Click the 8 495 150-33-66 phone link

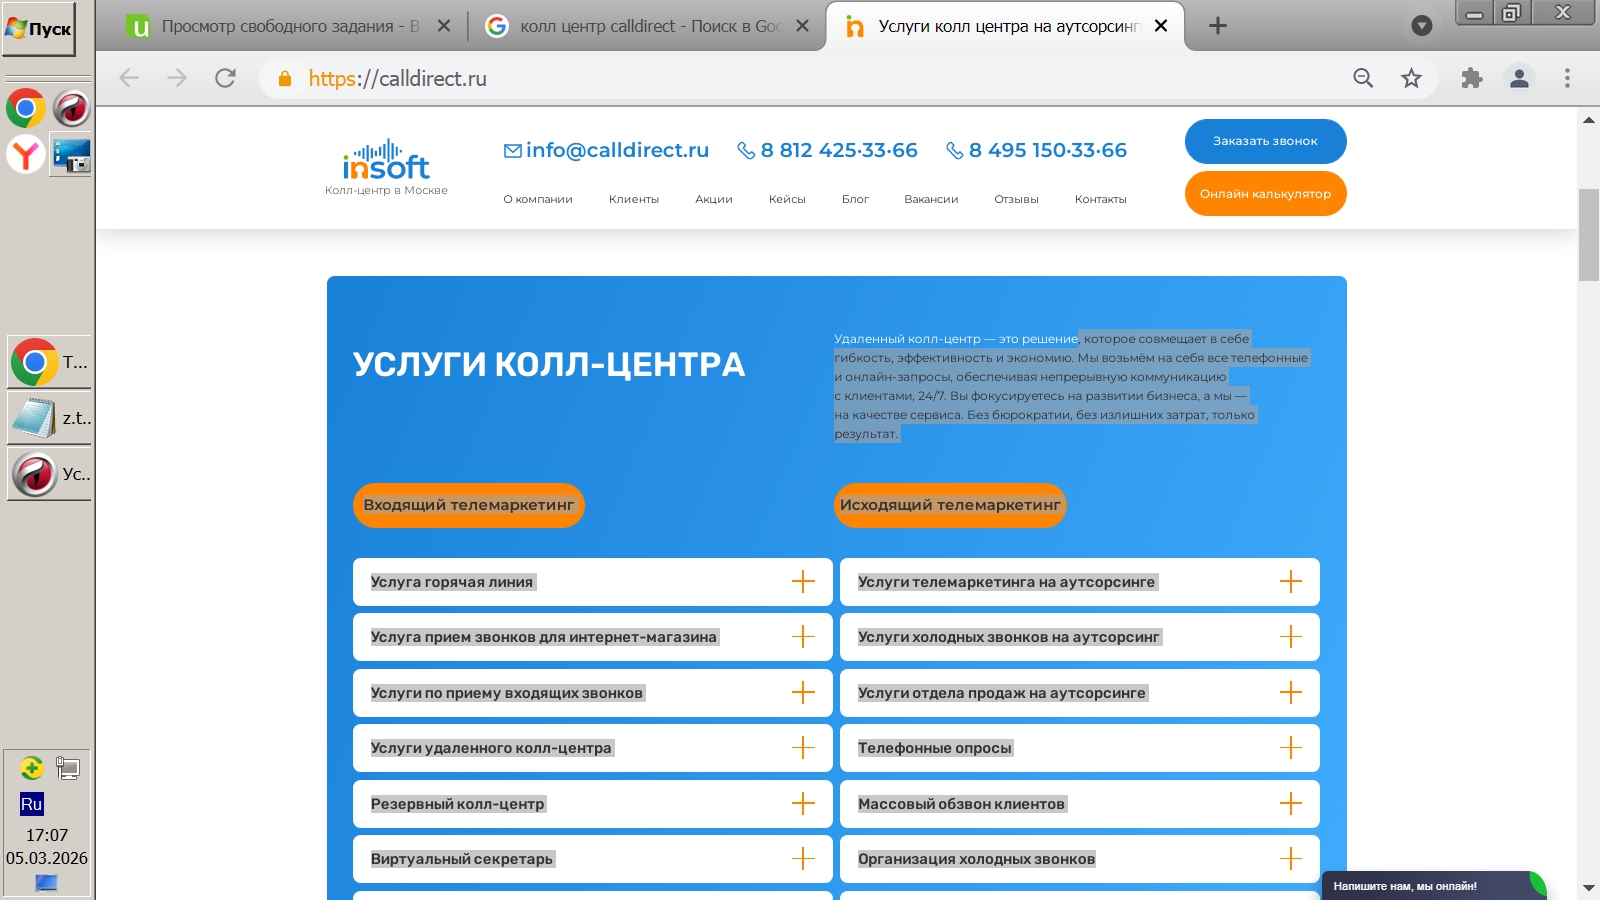(1036, 150)
